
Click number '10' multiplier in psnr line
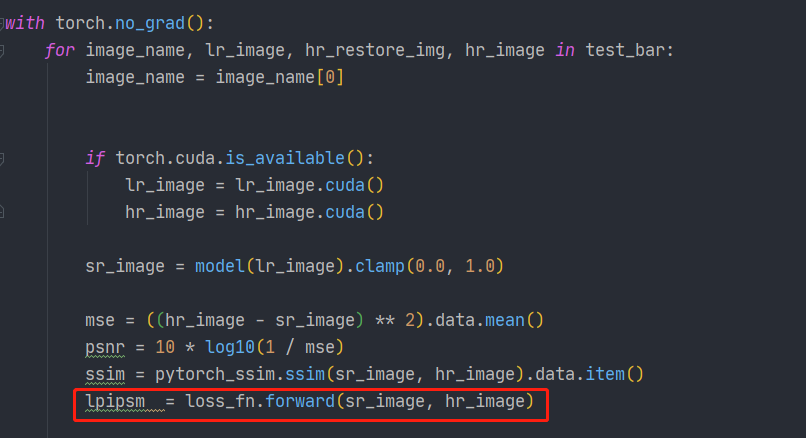pos(165,348)
